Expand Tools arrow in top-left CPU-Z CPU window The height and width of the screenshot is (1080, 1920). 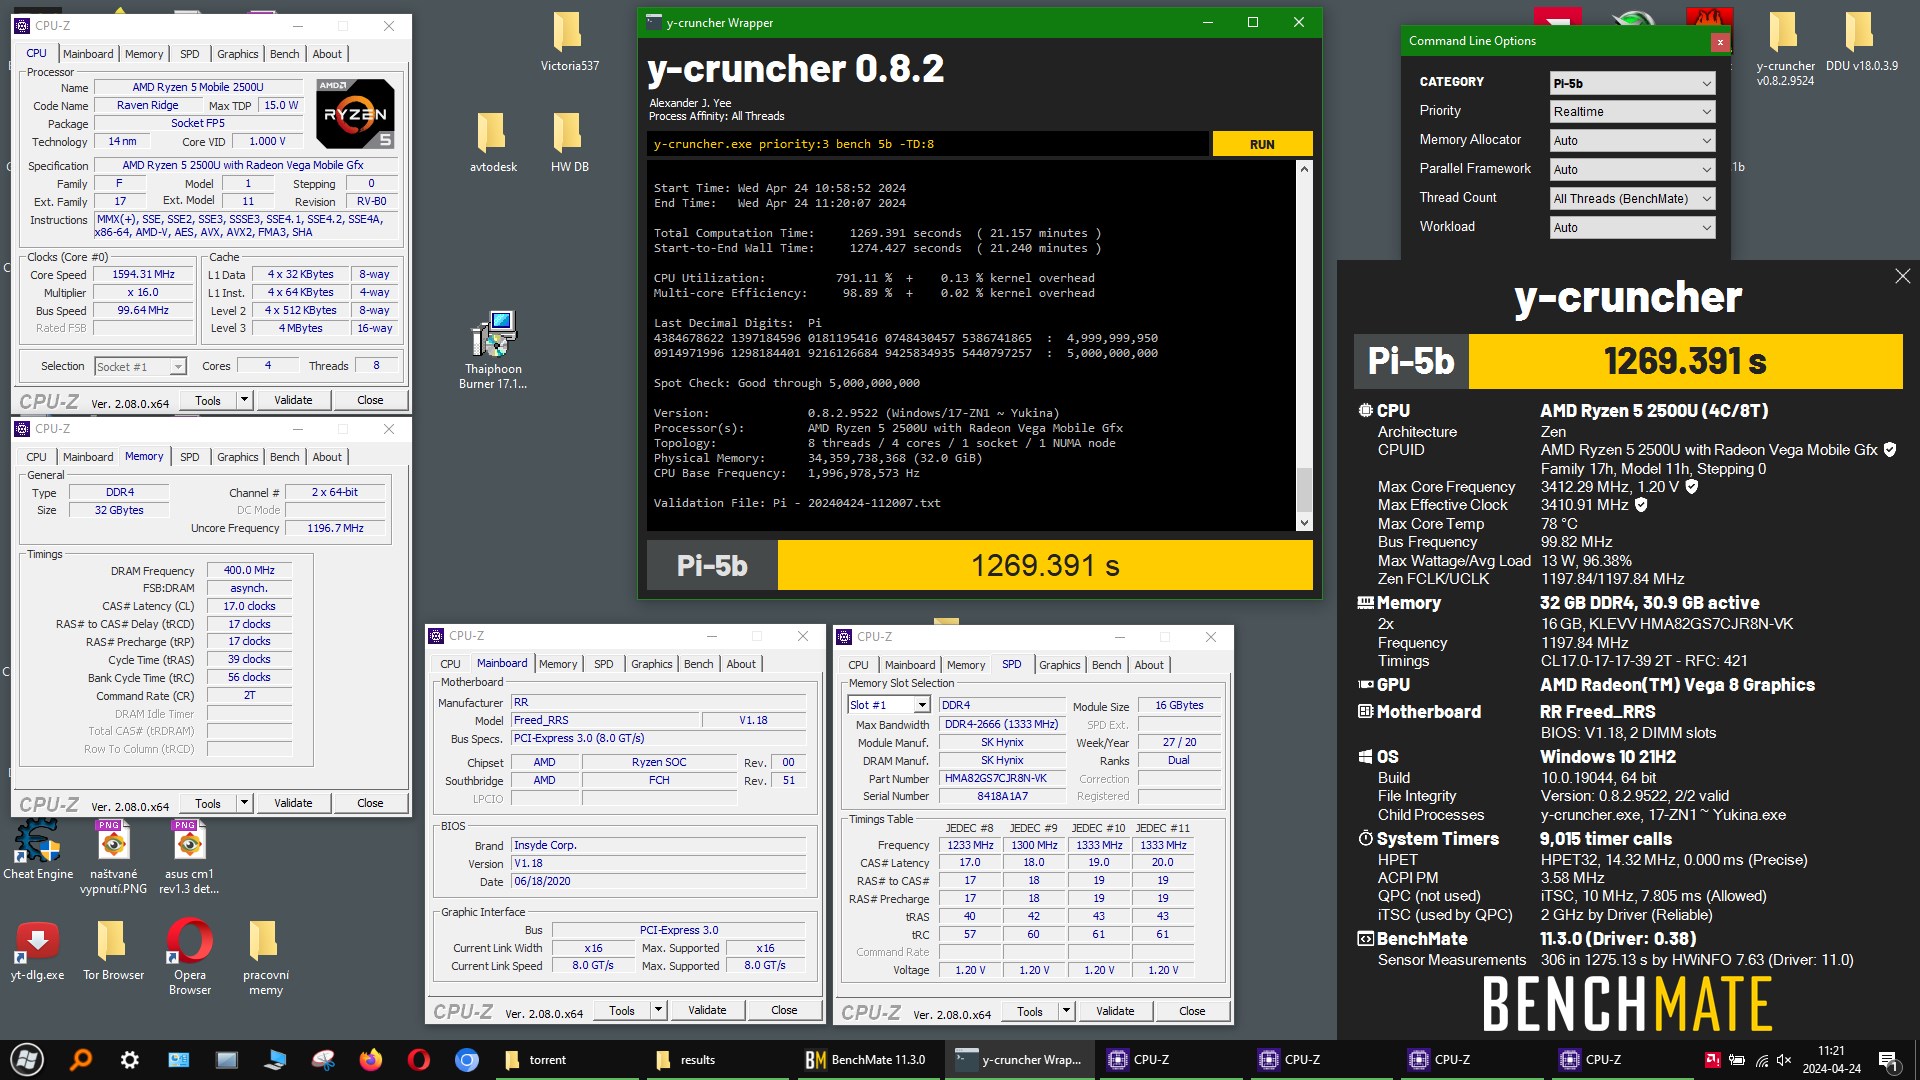pos(244,400)
